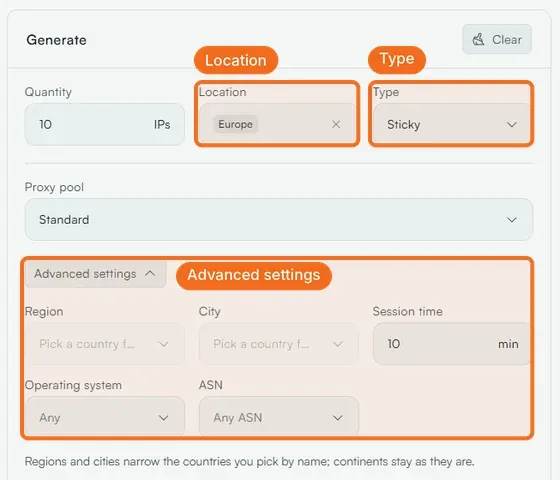Click the min unit in Session time
The image size is (560, 480).
508,344
